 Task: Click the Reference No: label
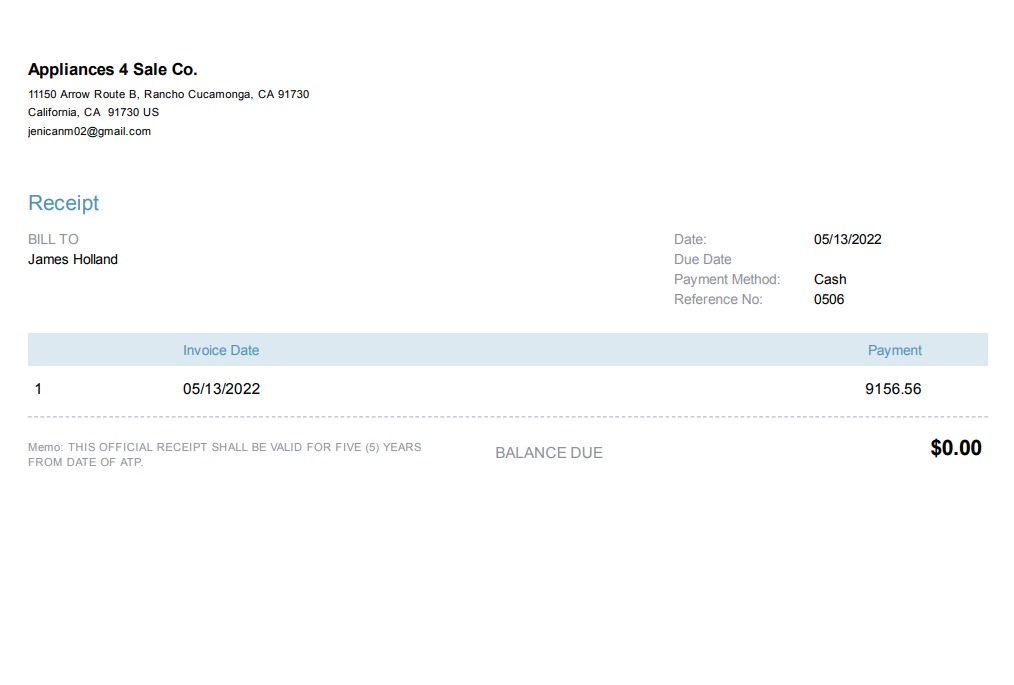point(718,299)
